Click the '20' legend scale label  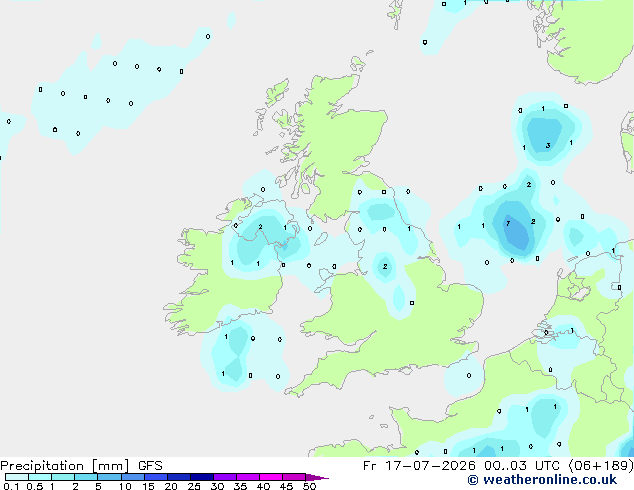tap(171, 486)
